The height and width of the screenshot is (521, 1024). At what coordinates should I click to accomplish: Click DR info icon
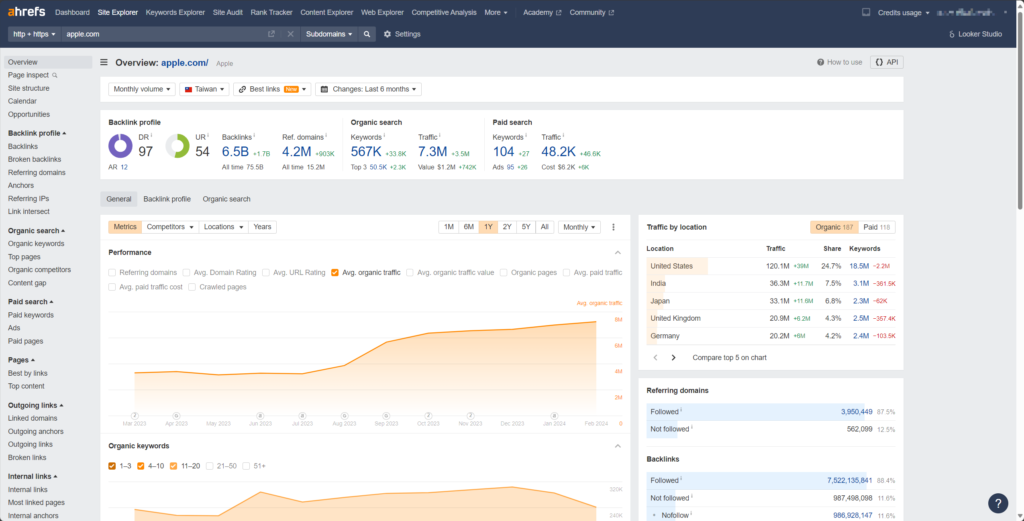152,136
